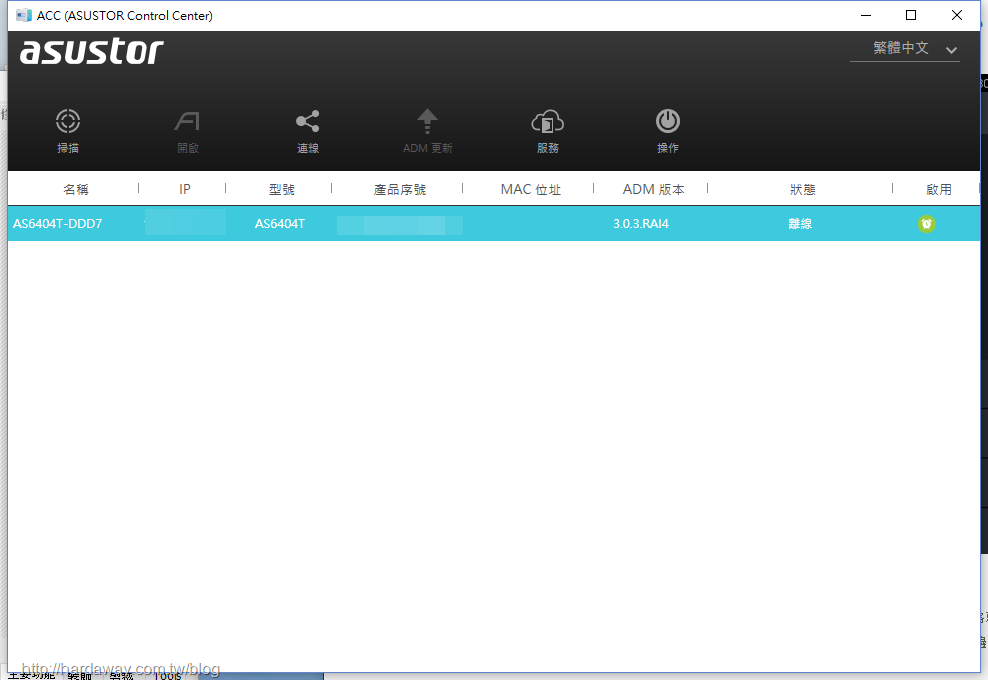
Task: Open the Services (服務) cloud icon
Action: 548,121
